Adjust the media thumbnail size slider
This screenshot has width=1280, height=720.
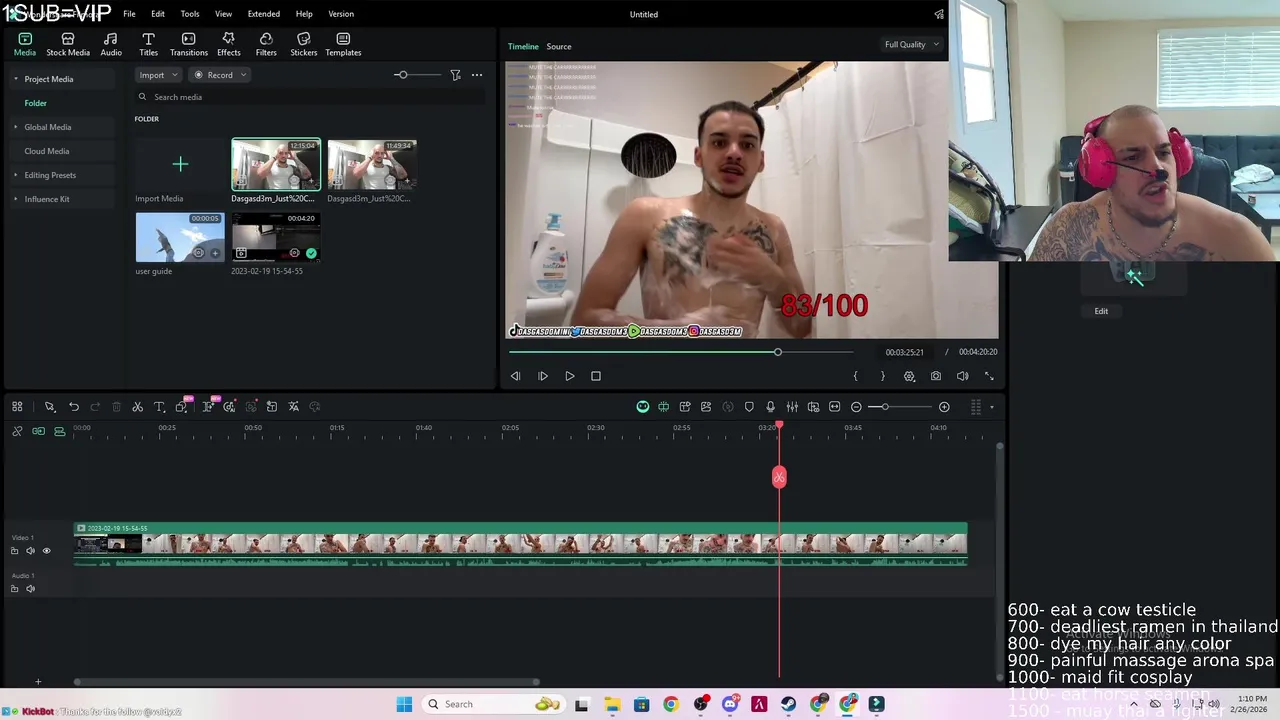401,75
